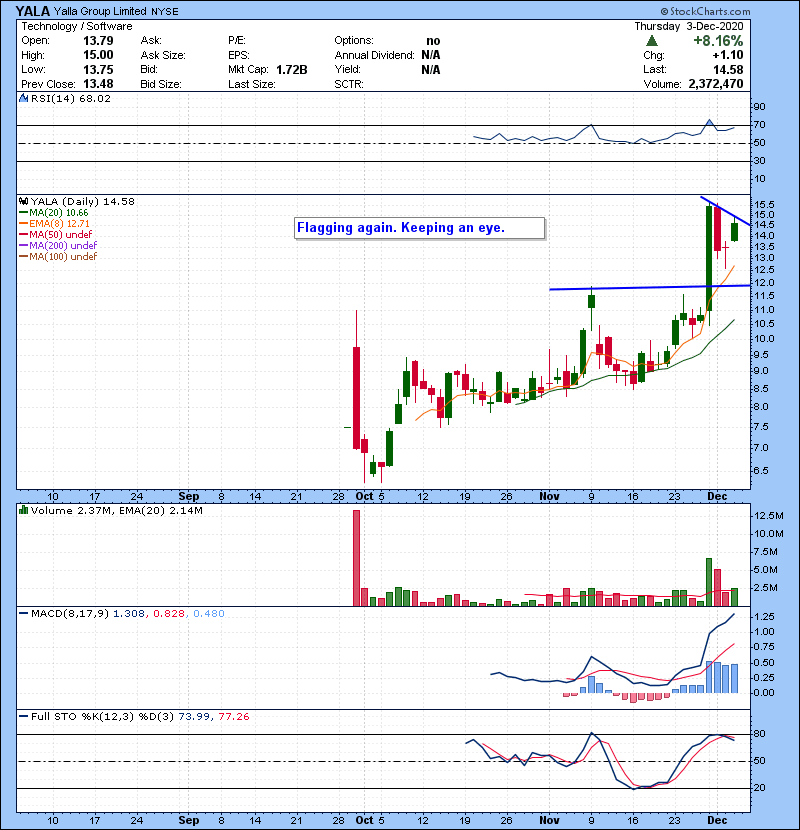Click the MACD histogram value 0.480
Image resolution: width=800 pixels, height=830 pixels.
(209, 614)
